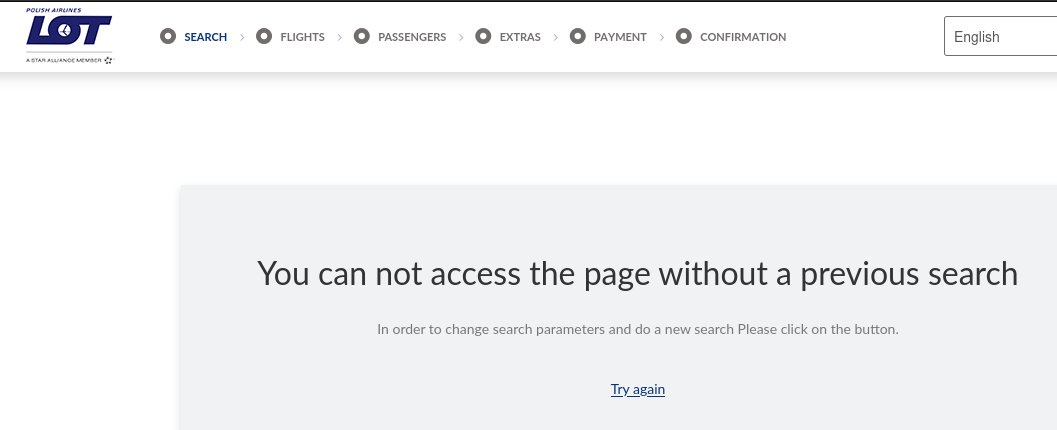The image size is (1057, 430).
Task: Click the circle icon beside FLIGHTS step
Action: tap(264, 37)
